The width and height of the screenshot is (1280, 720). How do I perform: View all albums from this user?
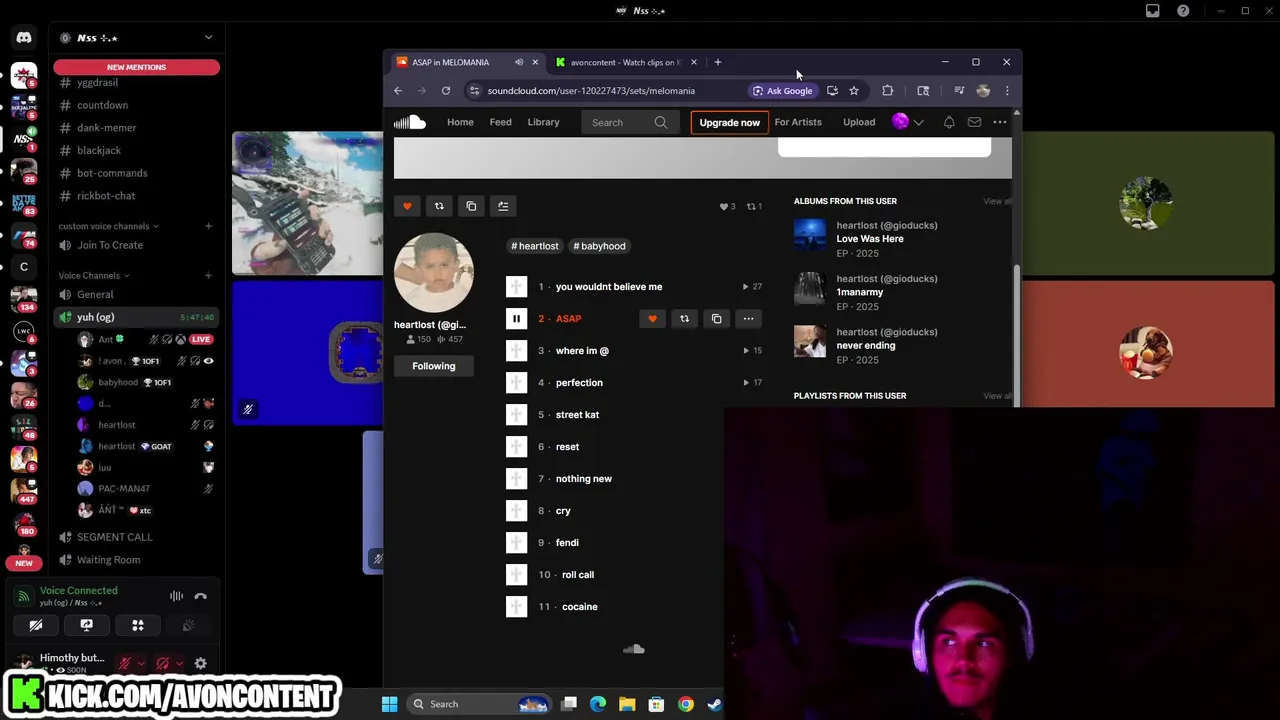tap(997, 201)
